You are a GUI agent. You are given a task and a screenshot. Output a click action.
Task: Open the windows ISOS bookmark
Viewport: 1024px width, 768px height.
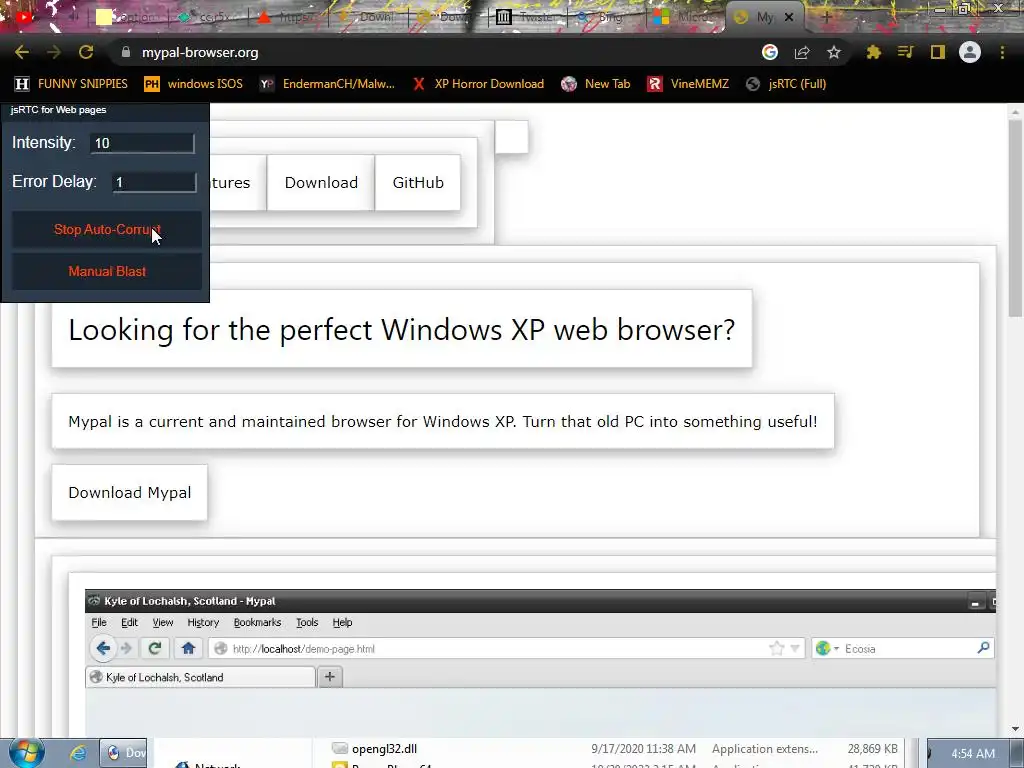pyautogui.click(x=193, y=84)
